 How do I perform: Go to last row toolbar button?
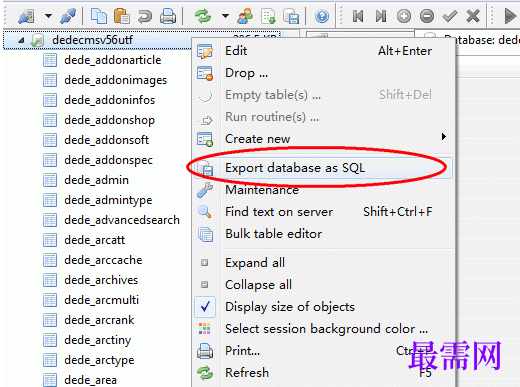coord(381,16)
